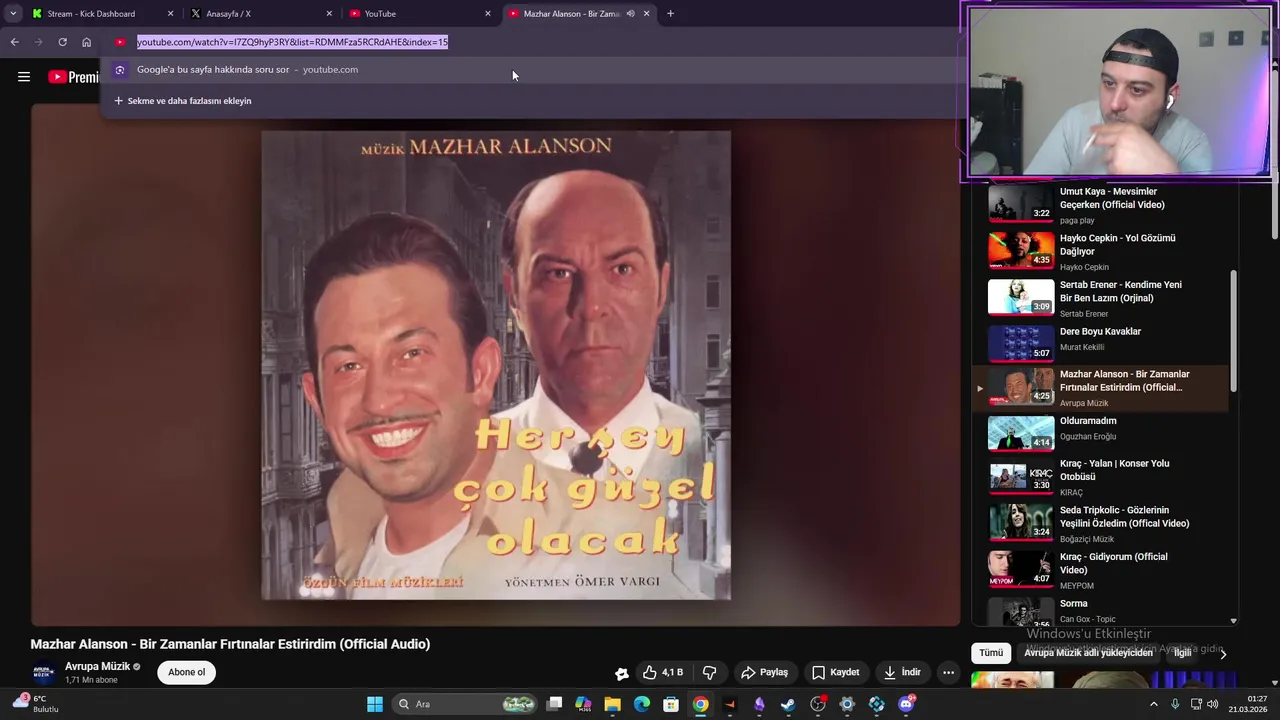
Task: Open Discord from the taskbar
Action: (x=906, y=704)
